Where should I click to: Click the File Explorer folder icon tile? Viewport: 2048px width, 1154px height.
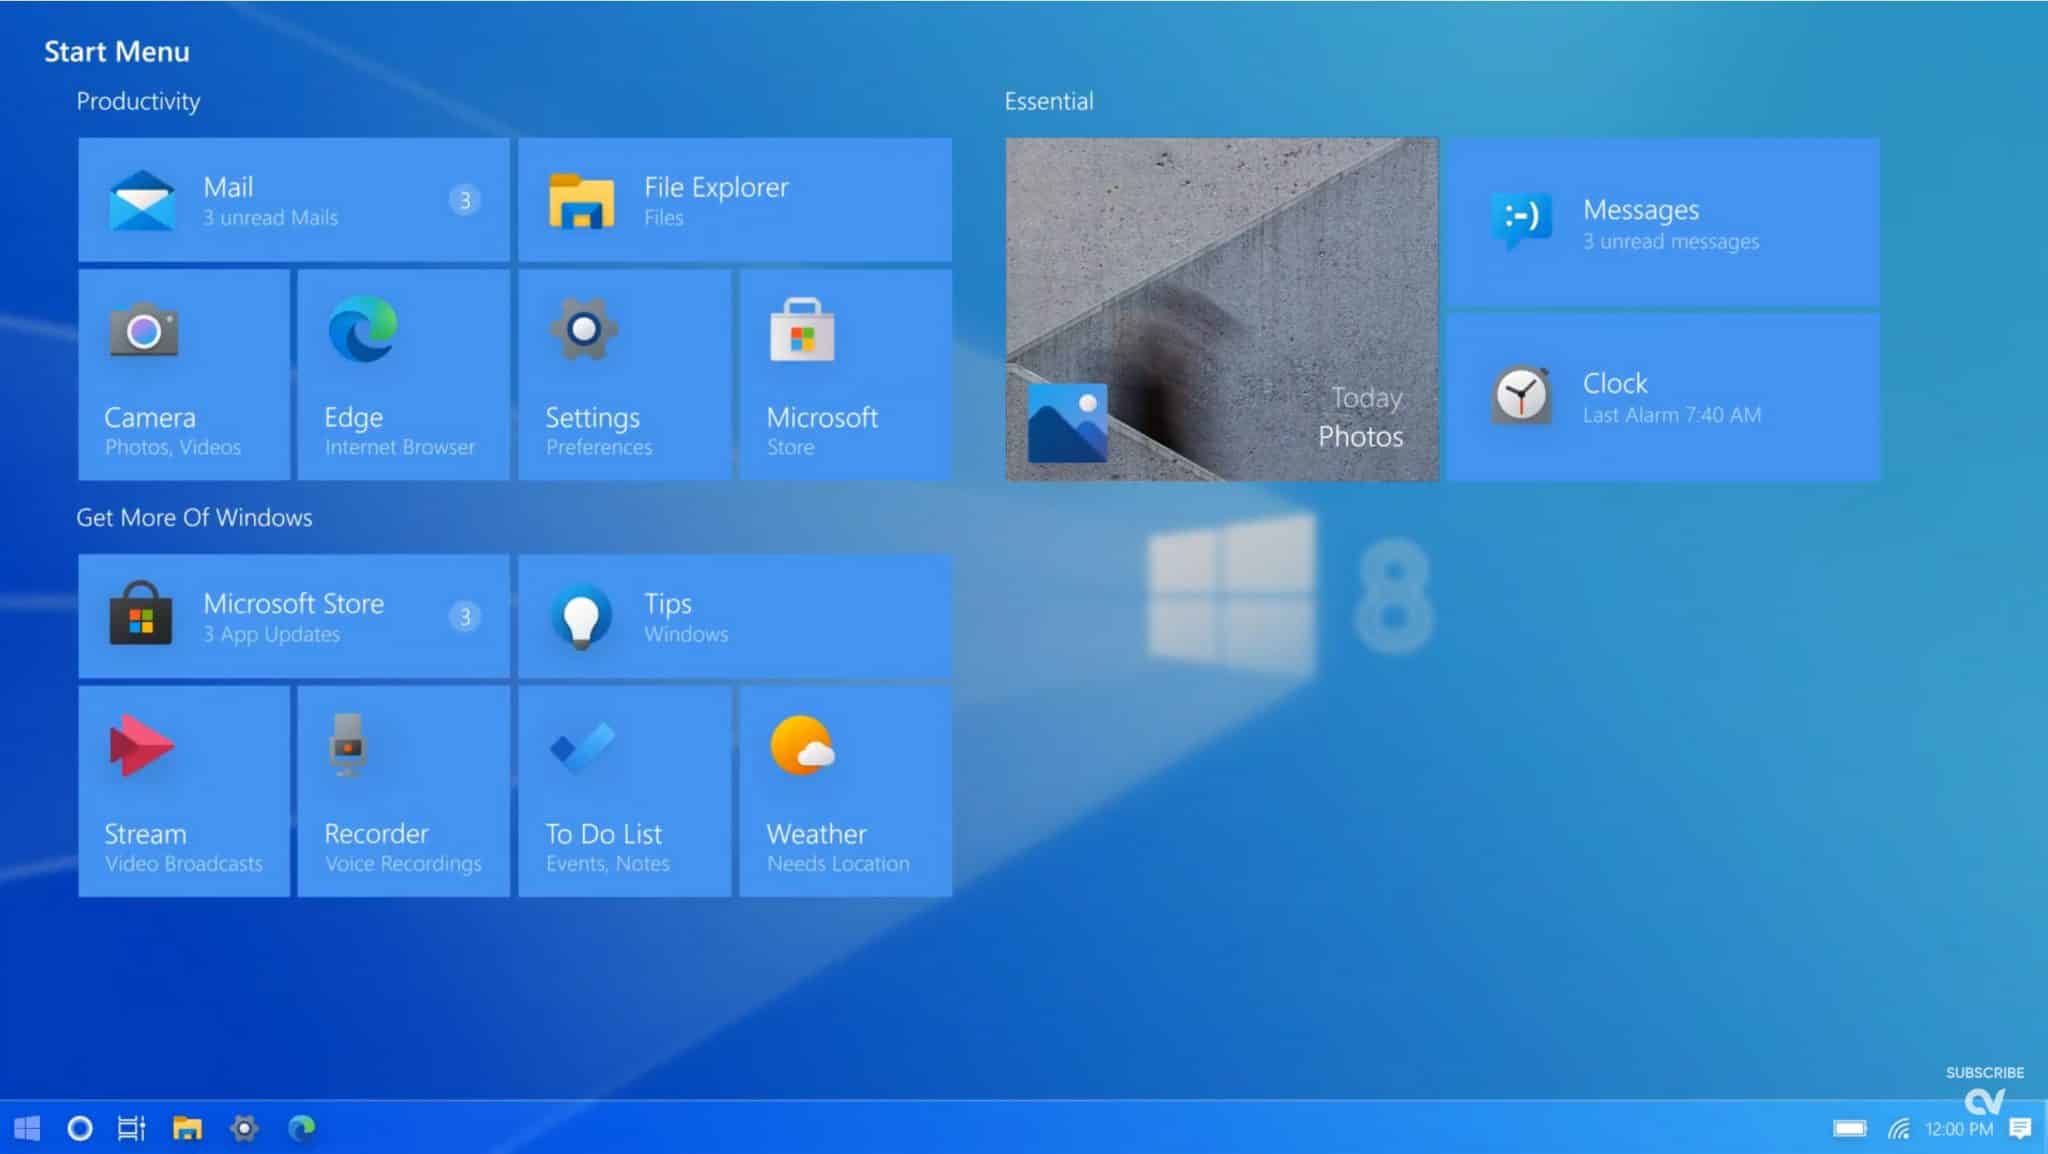(x=581, y=201)
